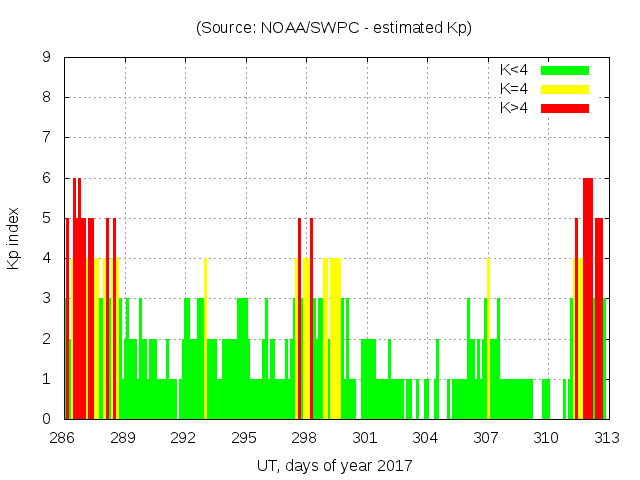The width and height of the screenshot is (640, 480).
Task: Click the 'UT, days of year 2017' axis label
Action: tap(334, 465)
